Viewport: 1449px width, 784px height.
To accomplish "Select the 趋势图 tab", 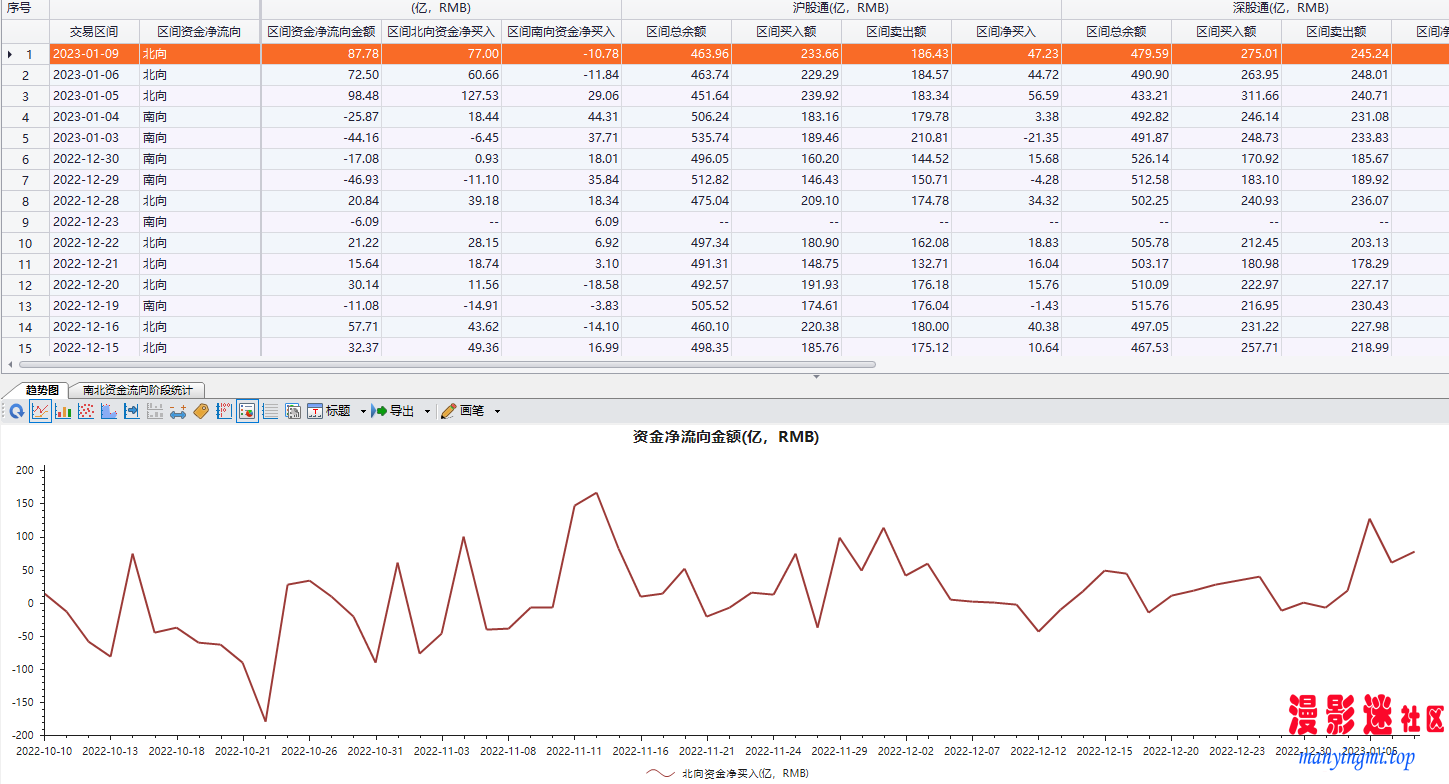I will point(42,390).
